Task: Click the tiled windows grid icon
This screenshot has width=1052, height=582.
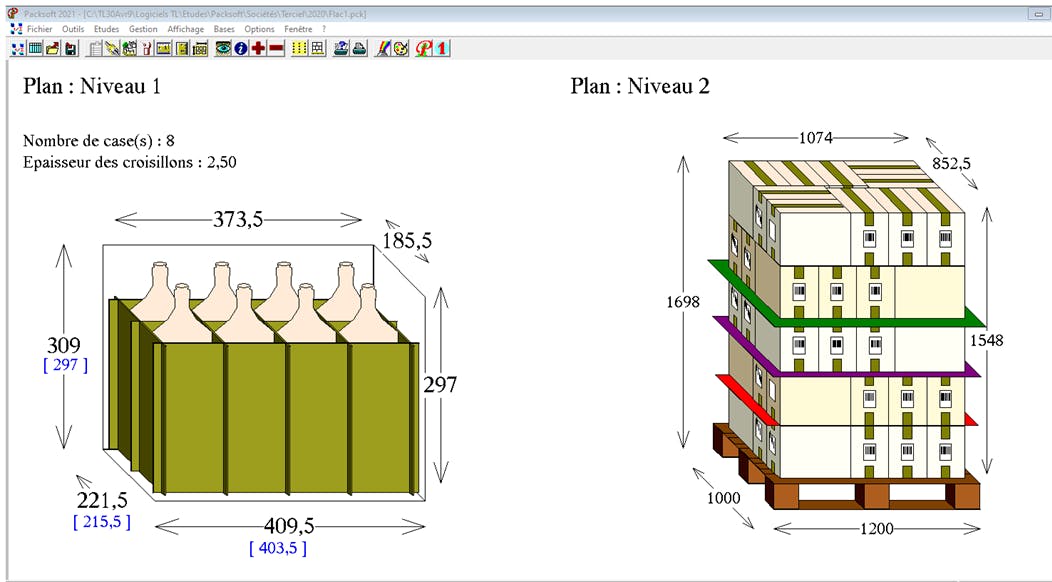Action: (x=317, y=48)
